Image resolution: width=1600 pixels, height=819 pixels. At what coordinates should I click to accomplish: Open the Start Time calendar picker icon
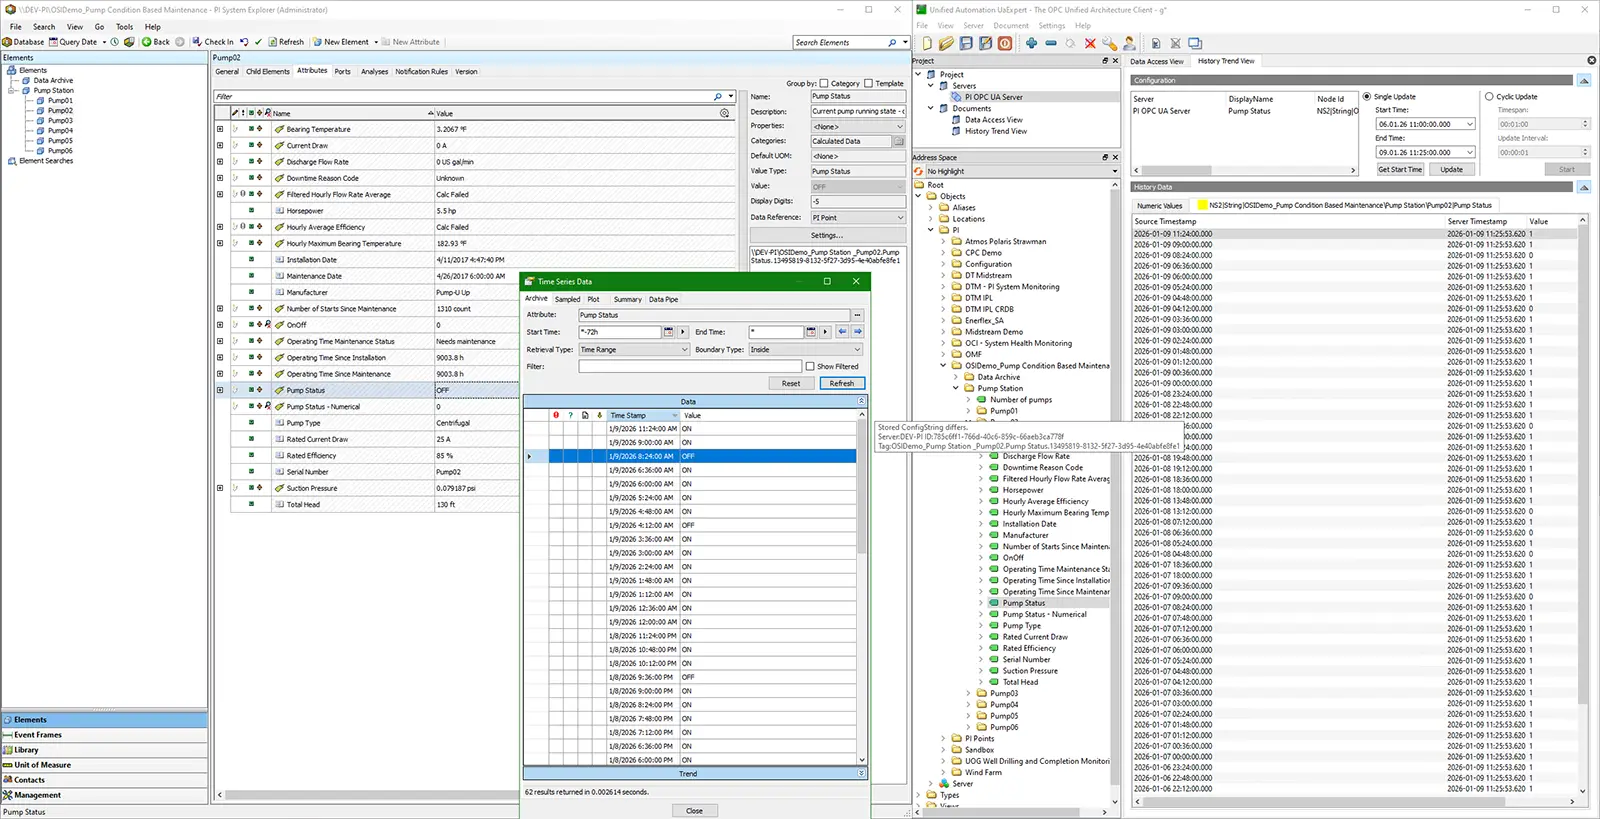[669, 332]
